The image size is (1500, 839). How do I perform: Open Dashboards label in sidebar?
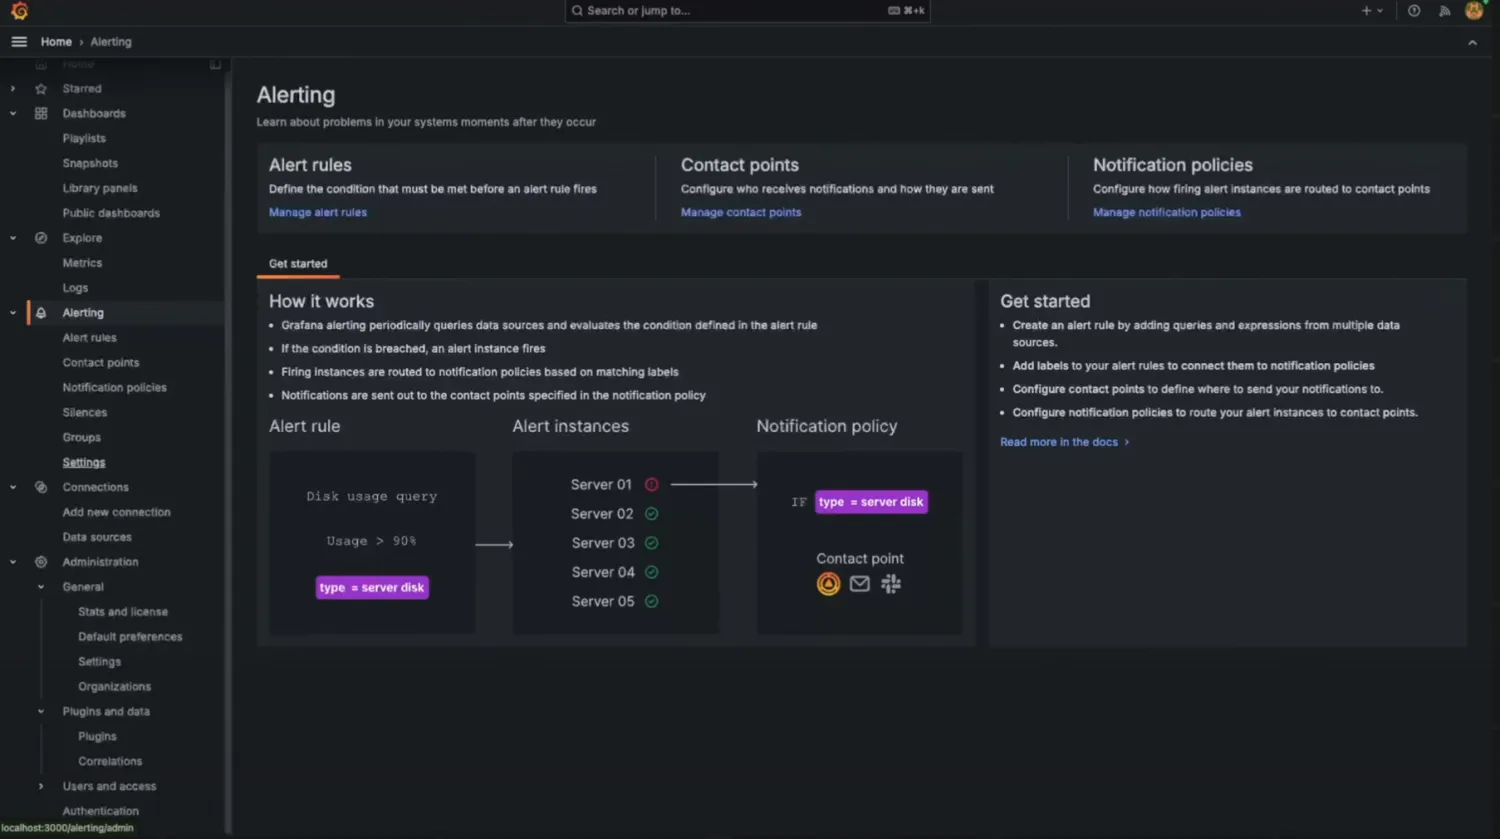(x=94, y=114)
